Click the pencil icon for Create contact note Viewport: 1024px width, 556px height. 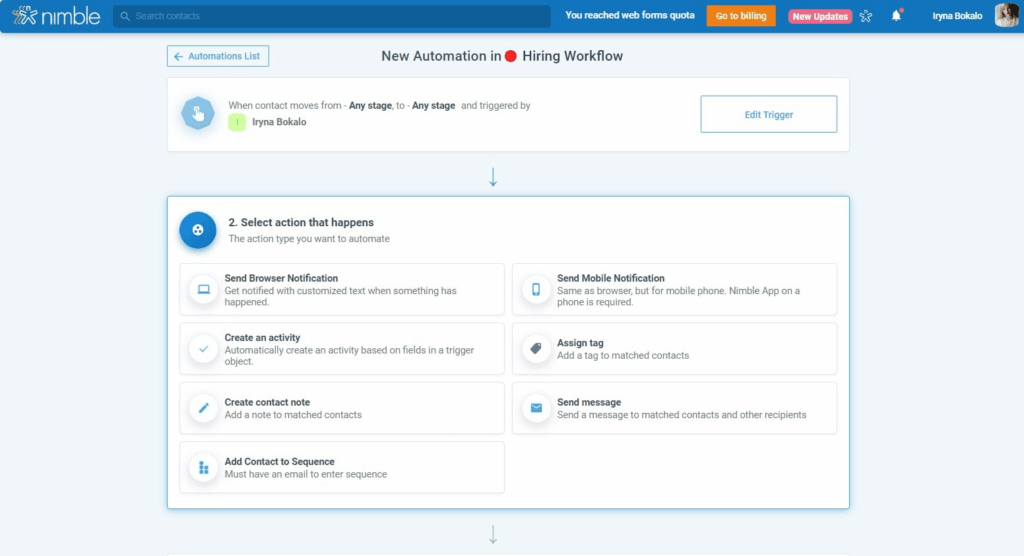click(x=204, y=408)
